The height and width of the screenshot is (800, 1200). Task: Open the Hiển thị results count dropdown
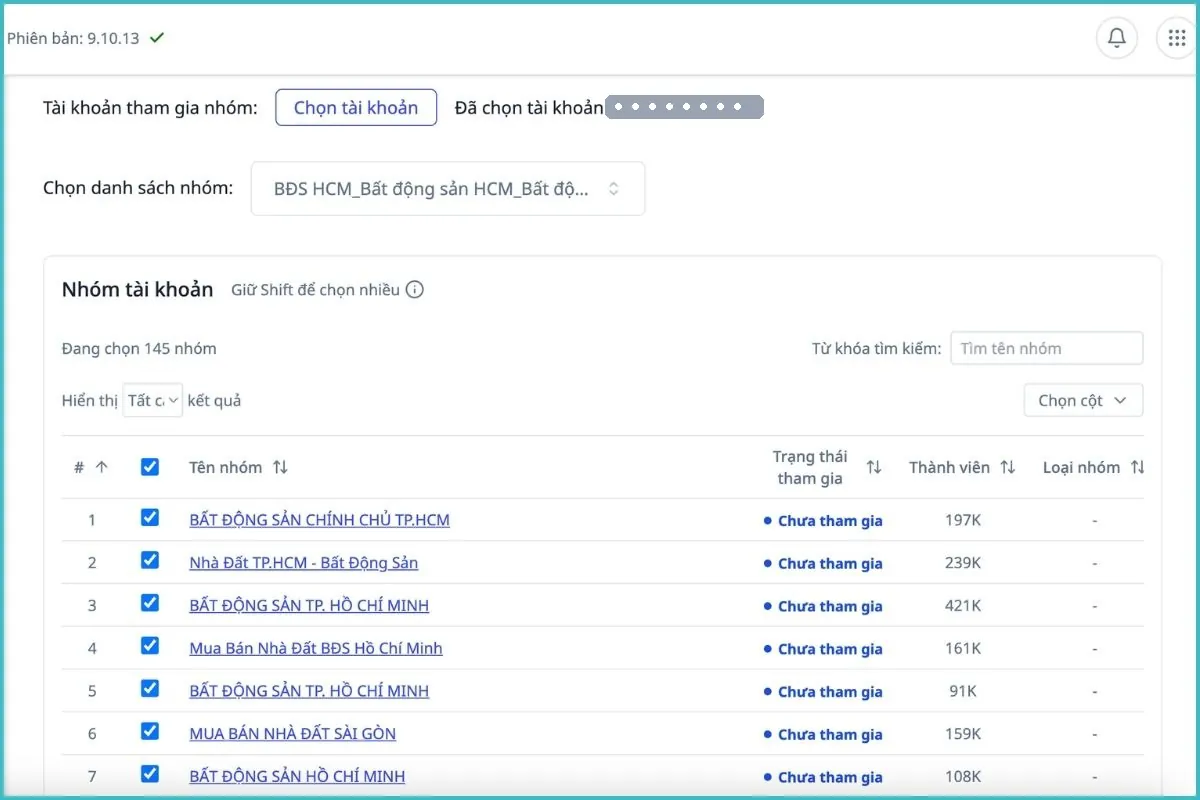click(152, 400)
